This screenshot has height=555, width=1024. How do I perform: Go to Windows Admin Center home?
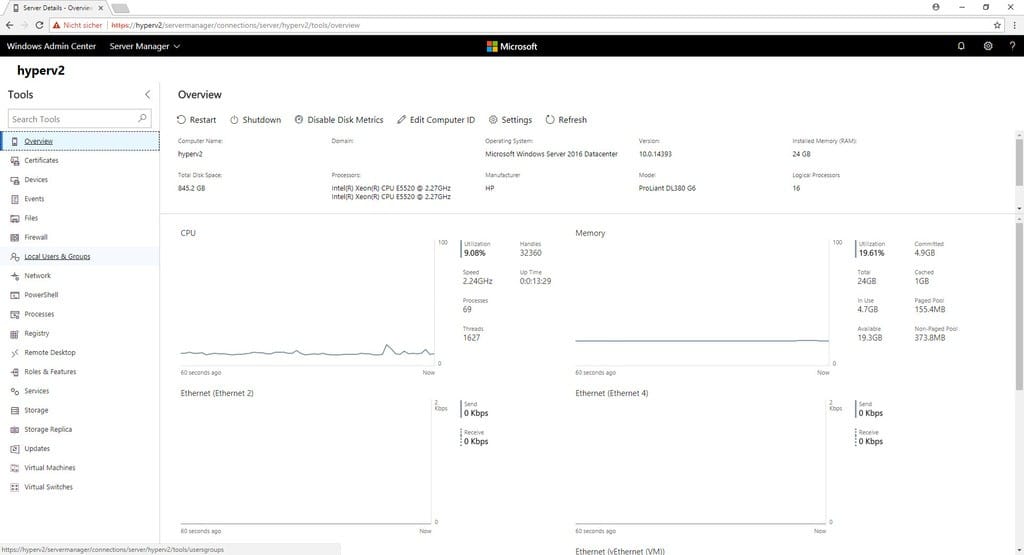coord(51,46)
